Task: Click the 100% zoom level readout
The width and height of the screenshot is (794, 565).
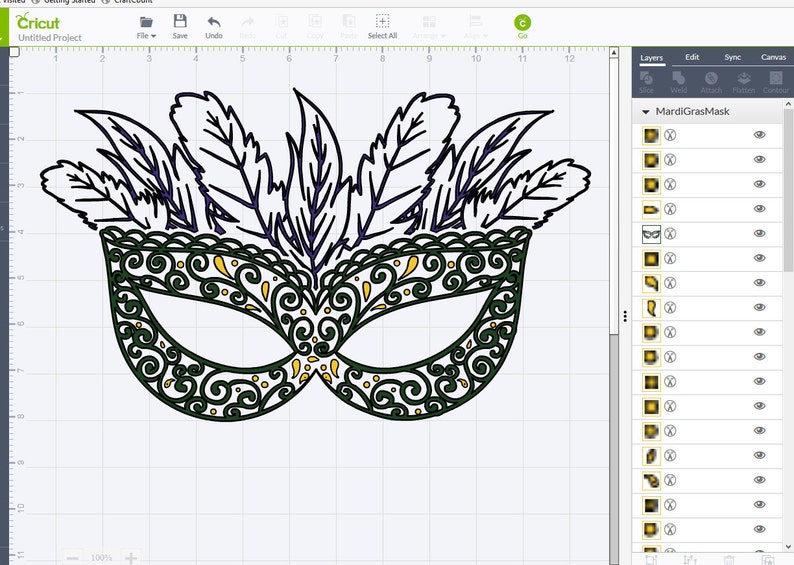Action: 101,558
